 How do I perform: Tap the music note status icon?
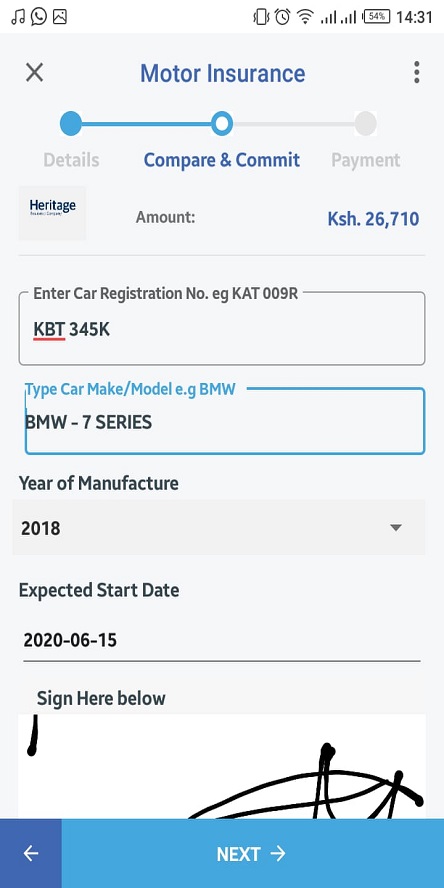(x=18, y=17)
